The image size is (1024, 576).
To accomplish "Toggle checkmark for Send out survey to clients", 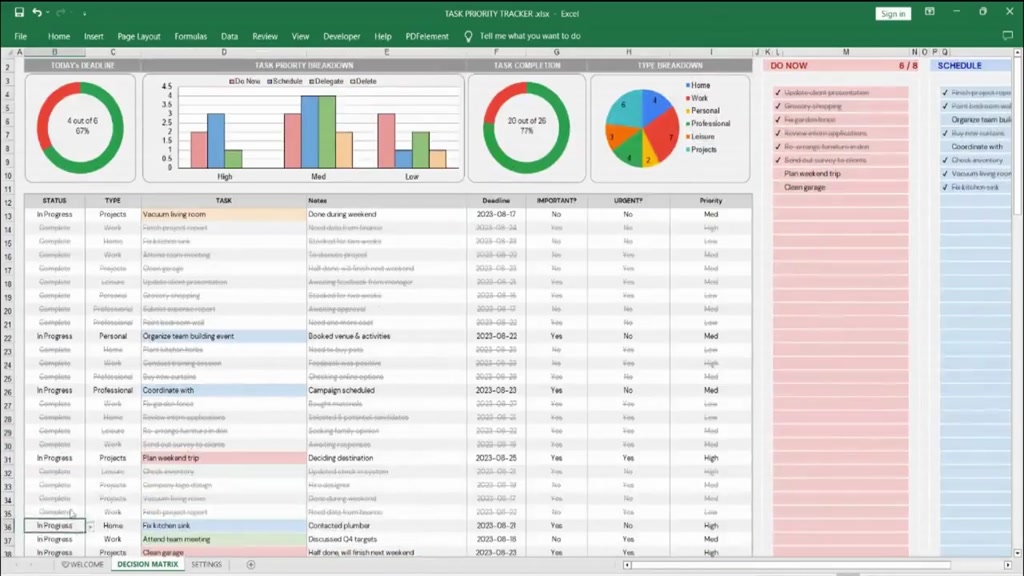I will 778,160.
